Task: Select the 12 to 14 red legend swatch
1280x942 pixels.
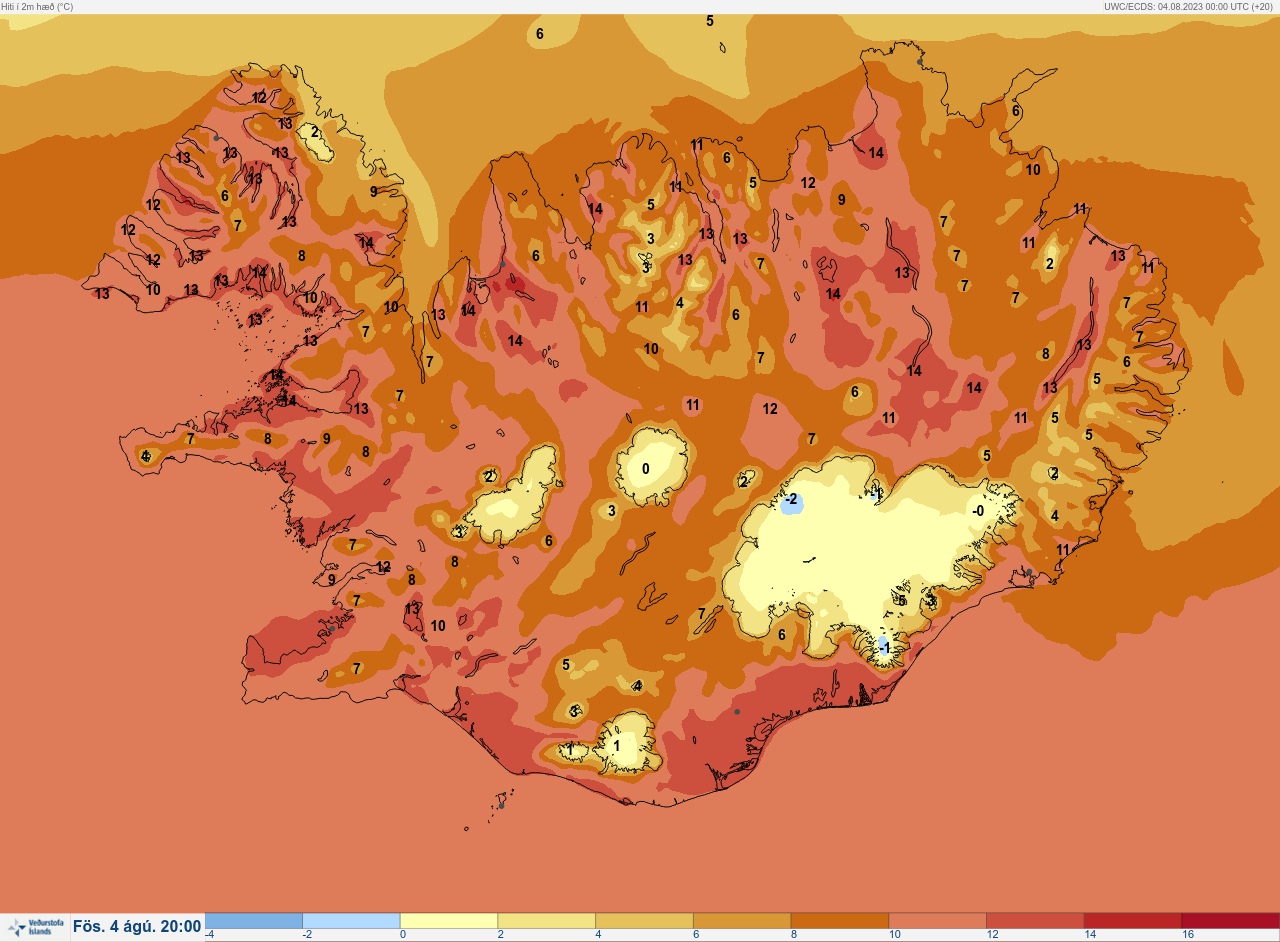Action: pyautogui.click(x=1035, y=921)
